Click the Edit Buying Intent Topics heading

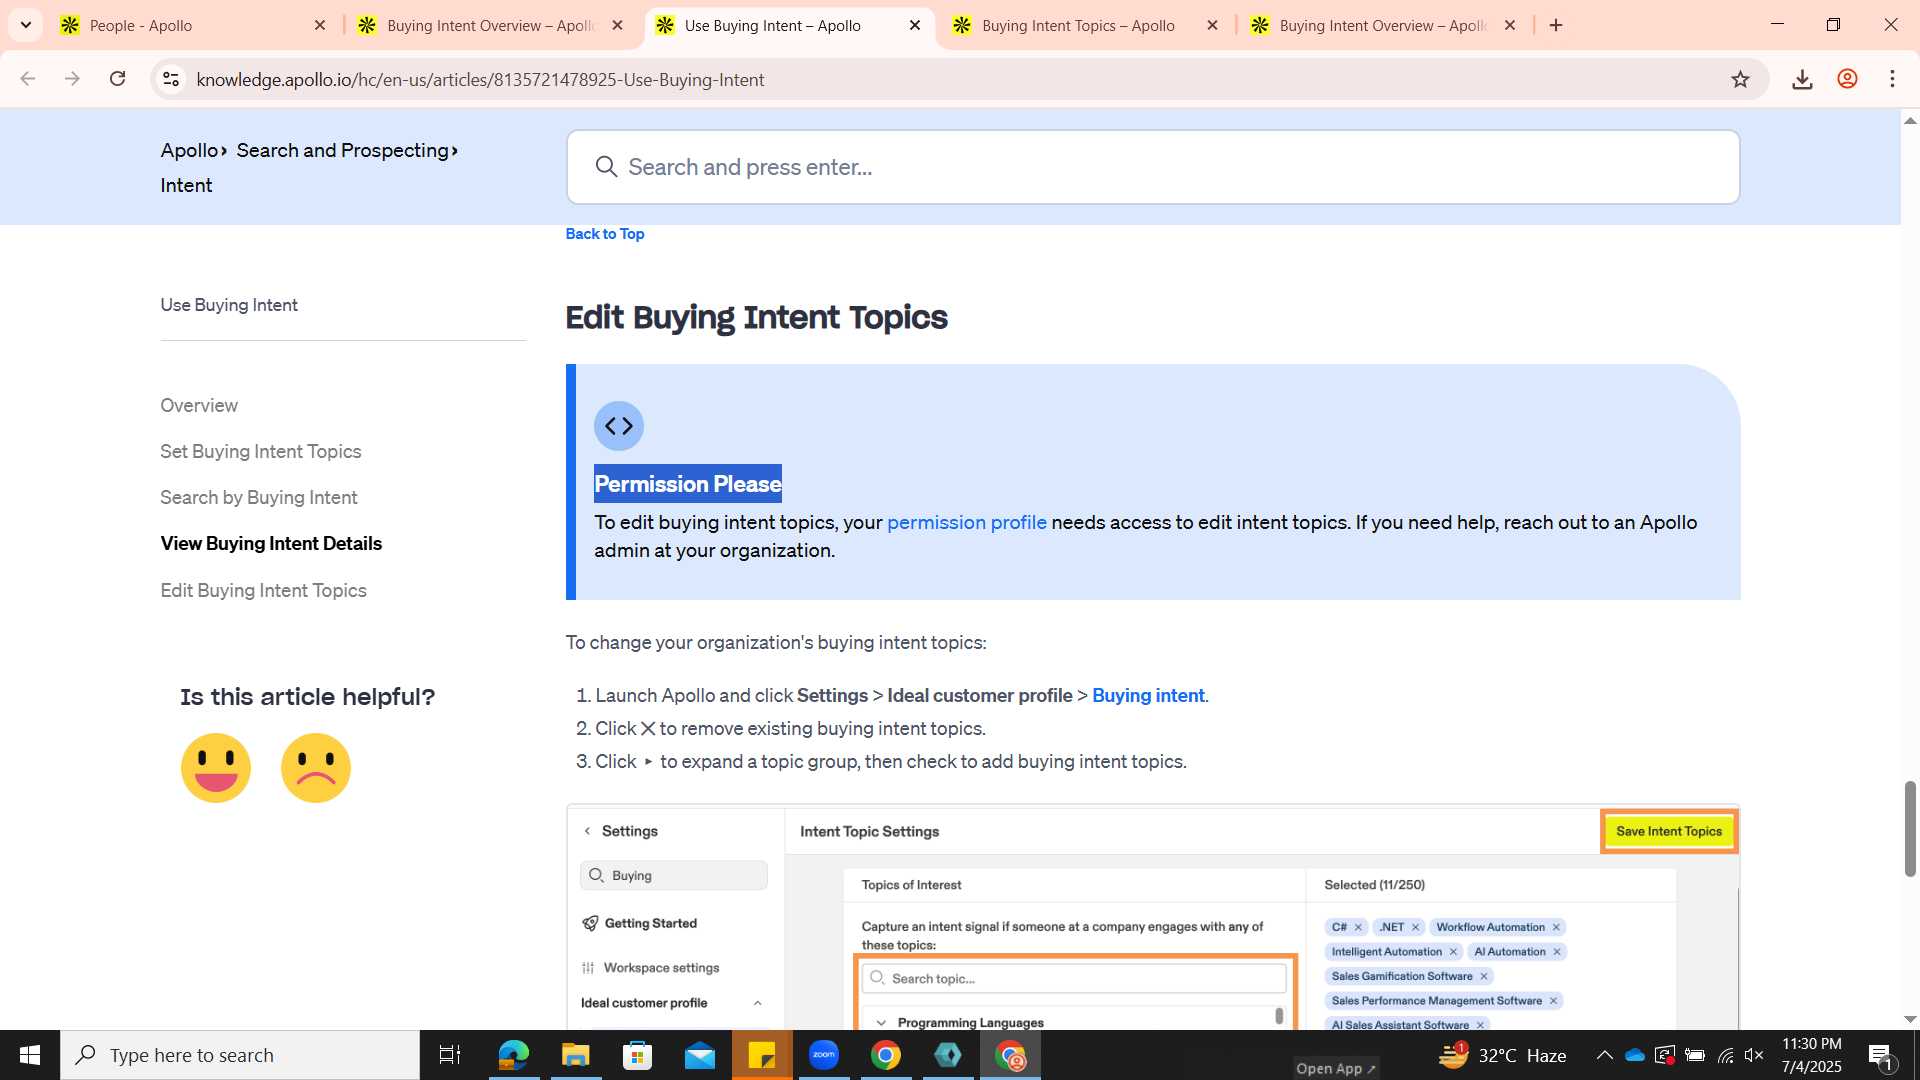756,317
